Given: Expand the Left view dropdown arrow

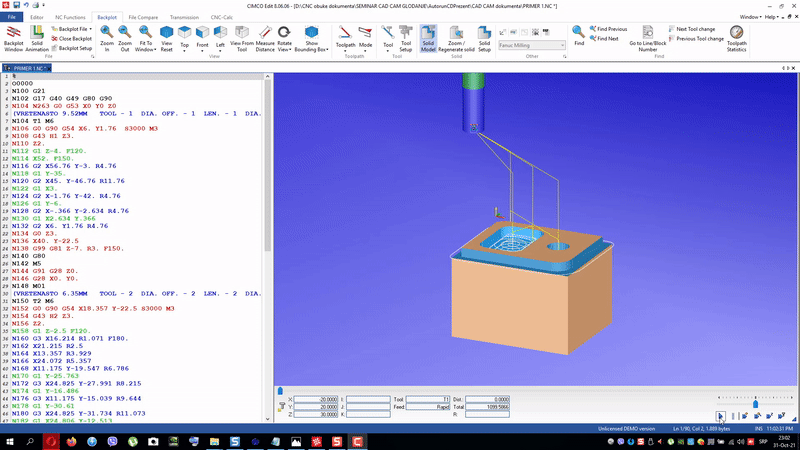Looking at the screenshot, I should pyautogui.click(x=220, y=51).
